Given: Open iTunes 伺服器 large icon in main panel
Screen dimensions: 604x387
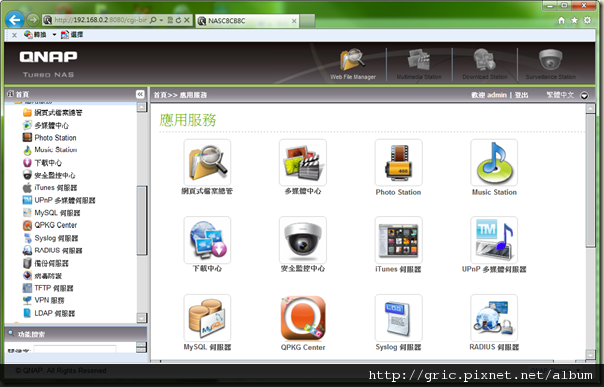Looking at the screenshot, I should (x=398, y=240).
